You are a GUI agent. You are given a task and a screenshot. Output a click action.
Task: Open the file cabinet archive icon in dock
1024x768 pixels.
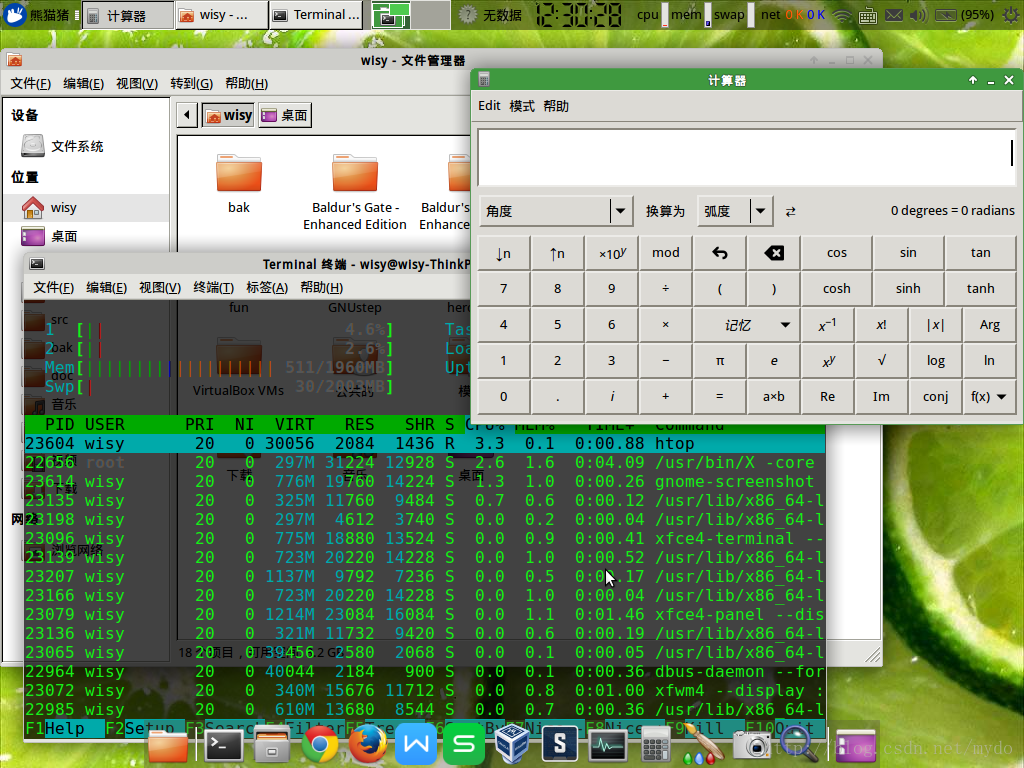272,744
